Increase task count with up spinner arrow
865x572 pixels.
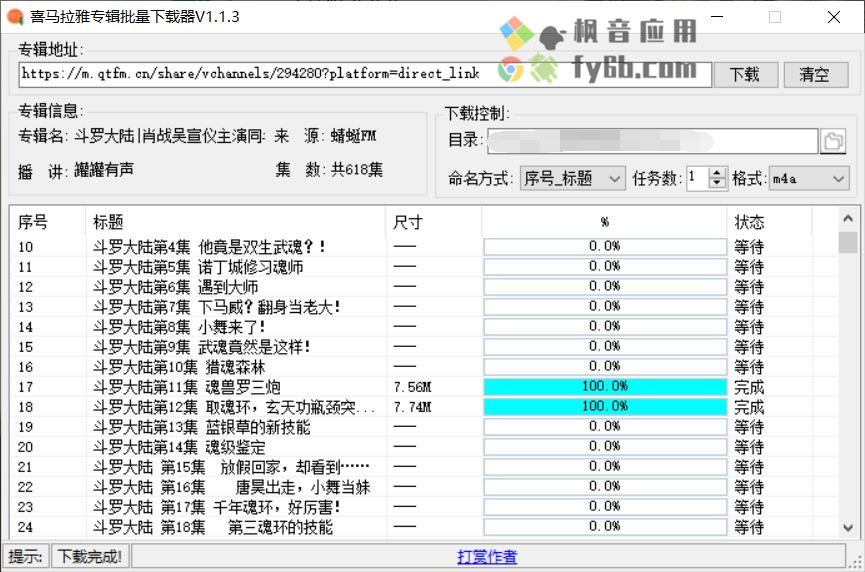point(717,173)
